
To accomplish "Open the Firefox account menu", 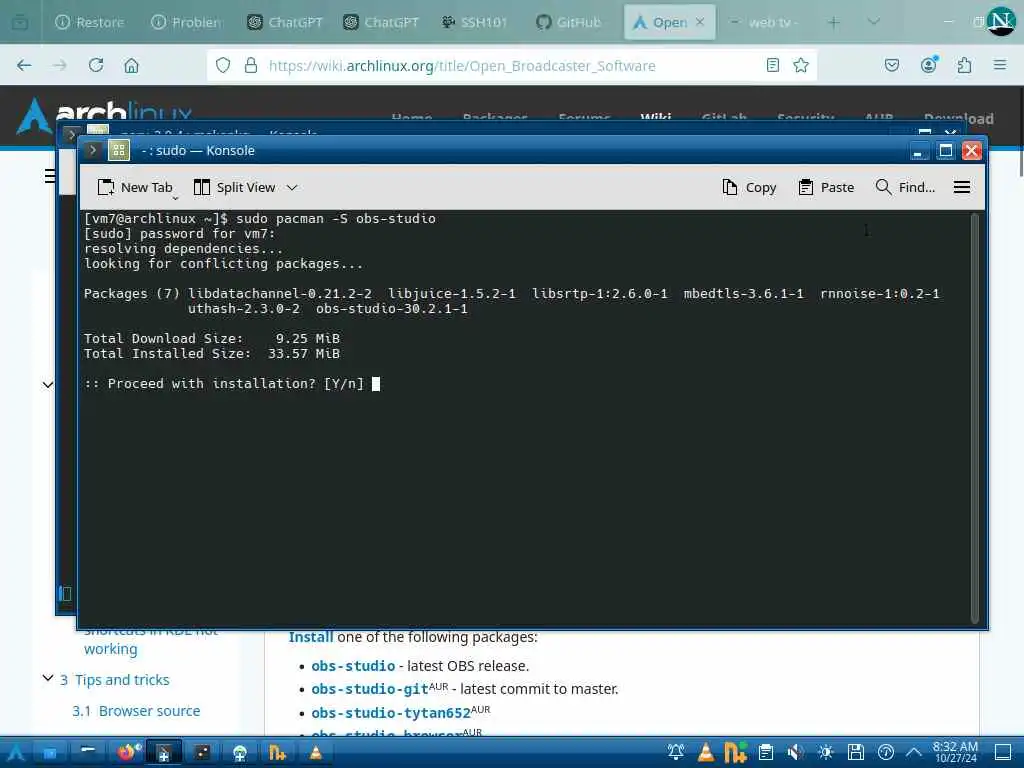I will (928, 65).
